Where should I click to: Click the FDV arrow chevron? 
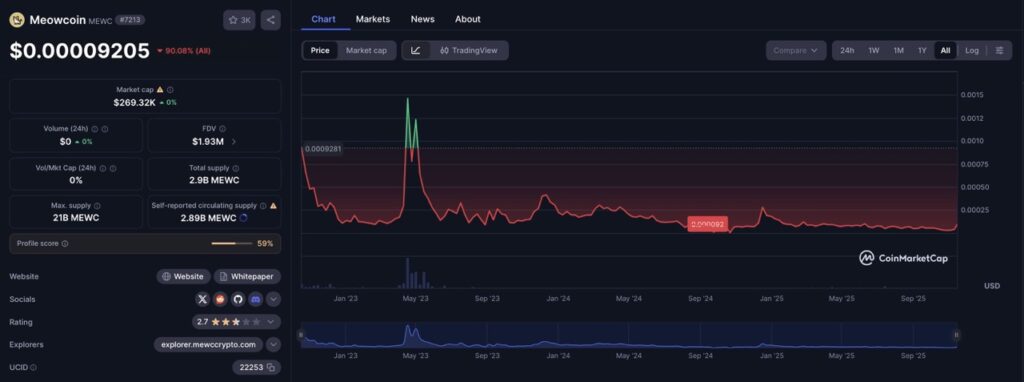coord(234,141)
